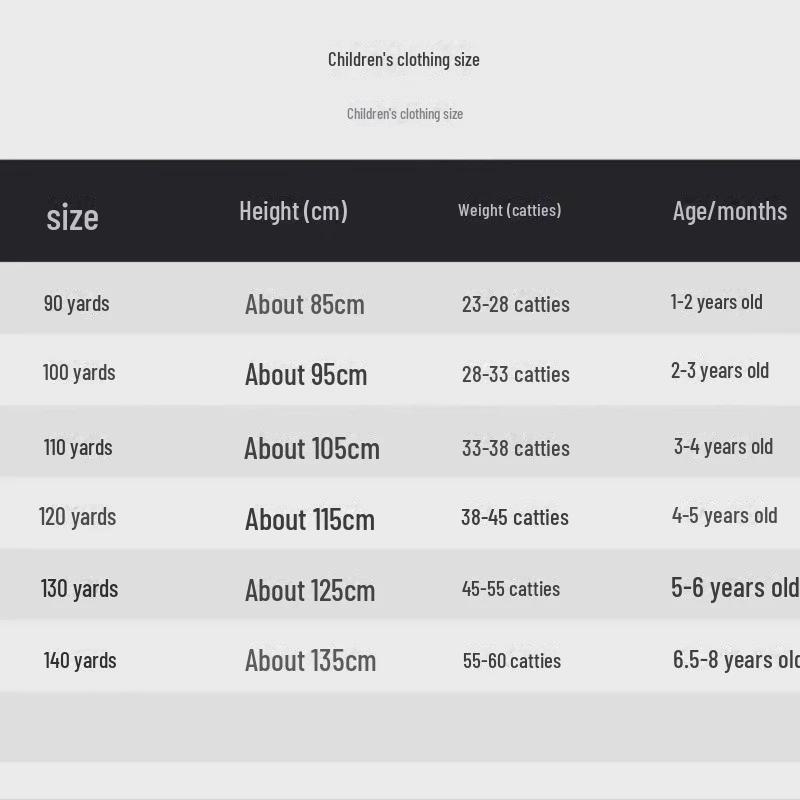This screenshot has width=800, height=800.
Task: Select the '5-6 years old' age cell
Action: [x=734, y=588]
